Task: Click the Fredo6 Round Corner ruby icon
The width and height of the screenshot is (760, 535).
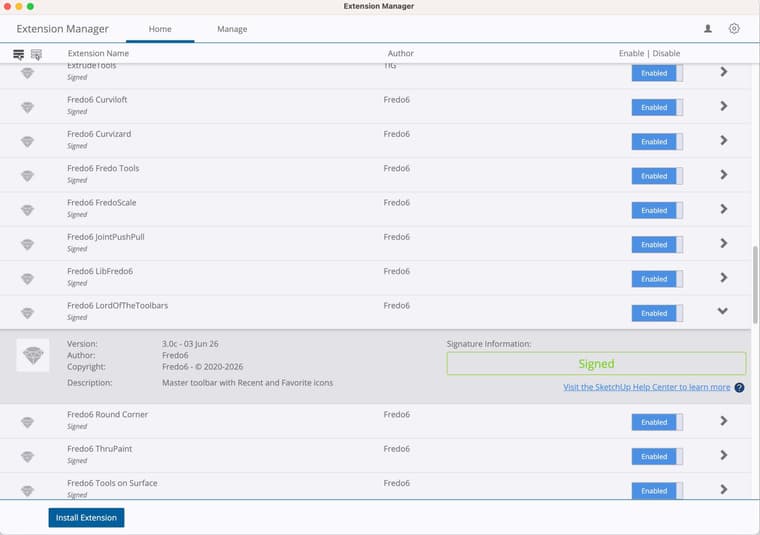Action: tap(28, 423)
